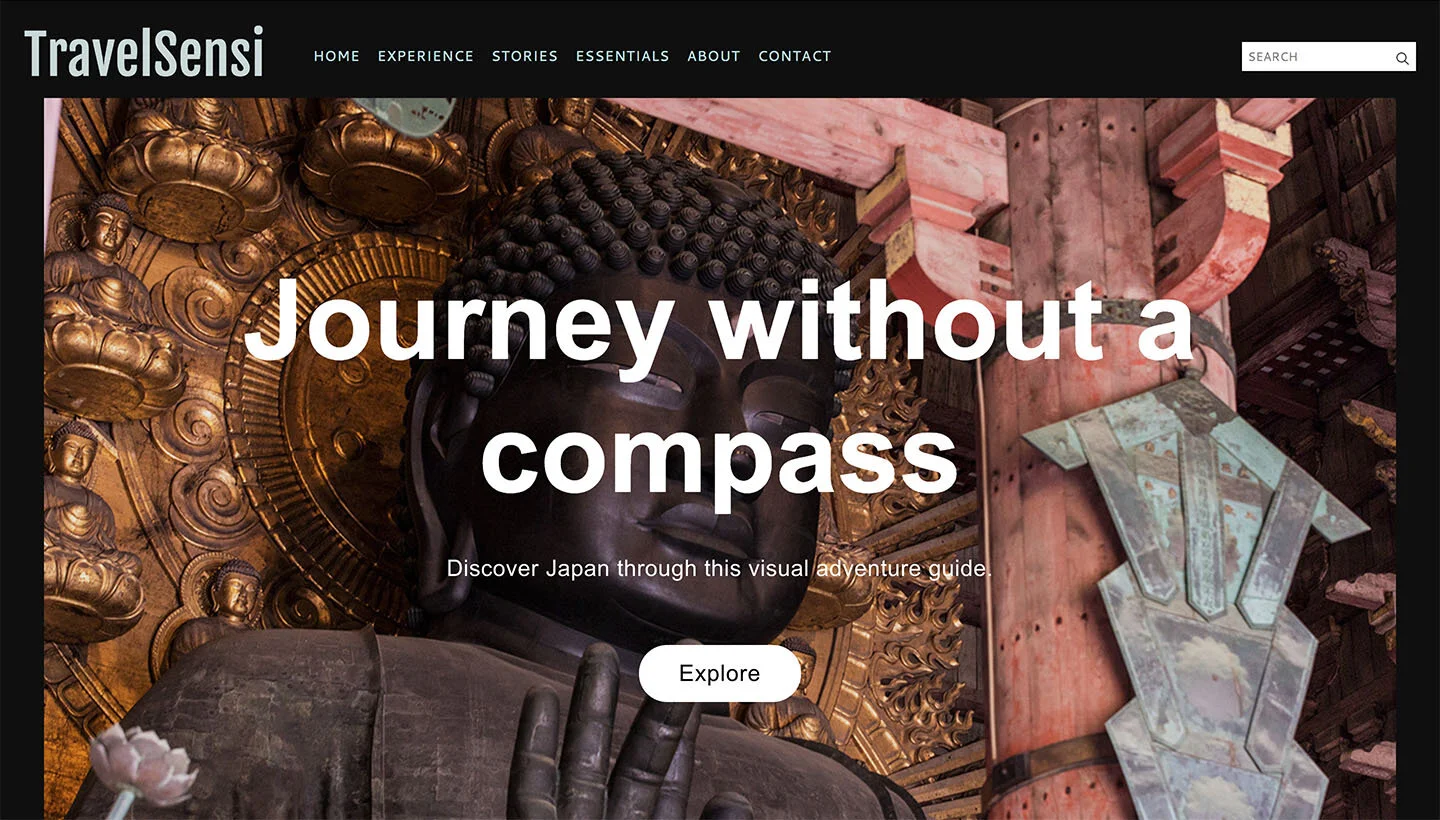Go to the HOME menu item
Viewport: 1440px width, 820px height.
coord(337,56)
